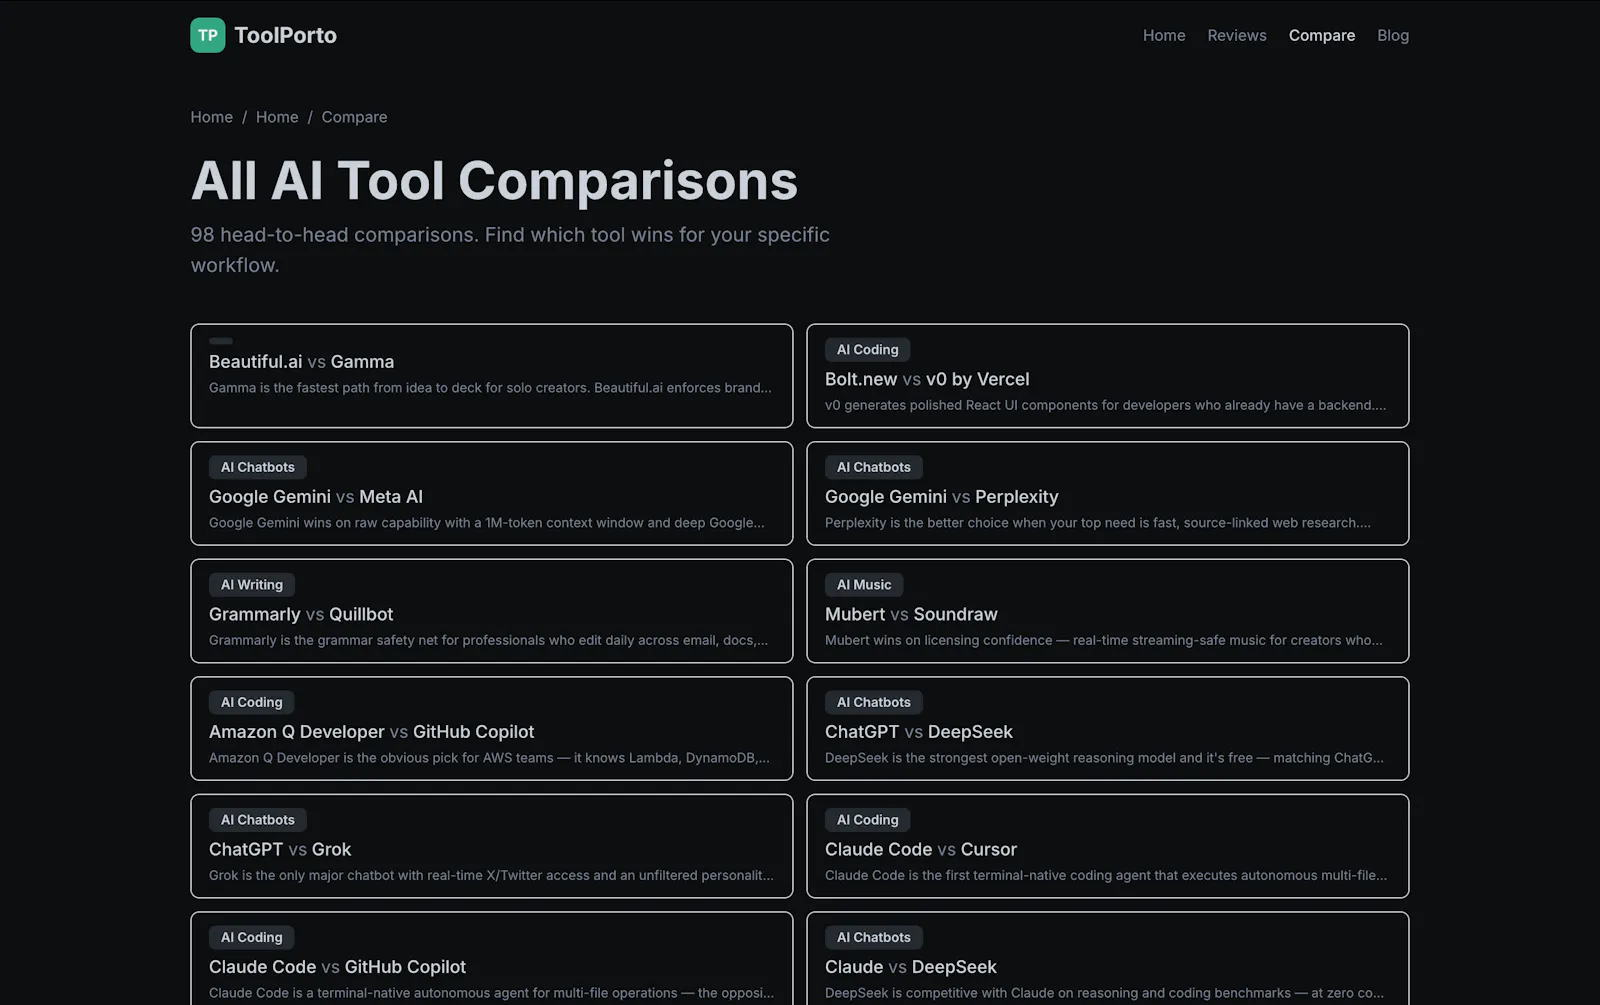The height and width of the screenshot is (1005, 1600).
Task: Open Claude vs DeepSeek comparison
Action: coord(1108,958)
